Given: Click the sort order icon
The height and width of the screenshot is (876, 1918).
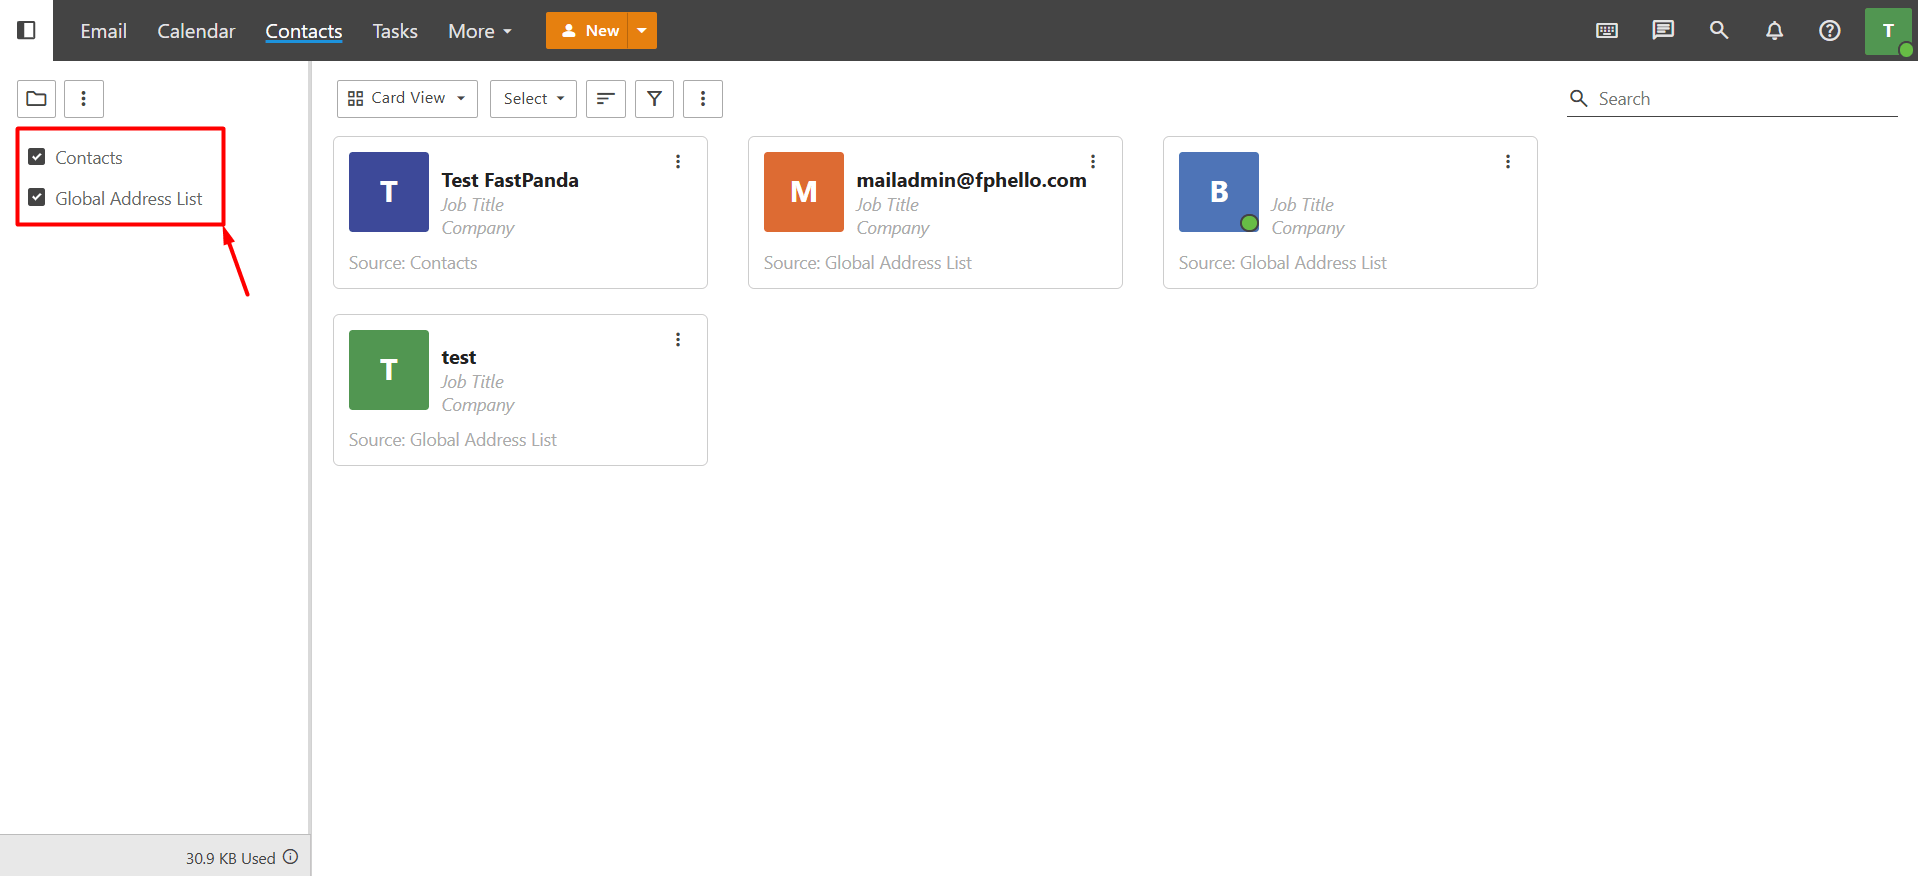Looking at the screenshot, I should point(605,98).
